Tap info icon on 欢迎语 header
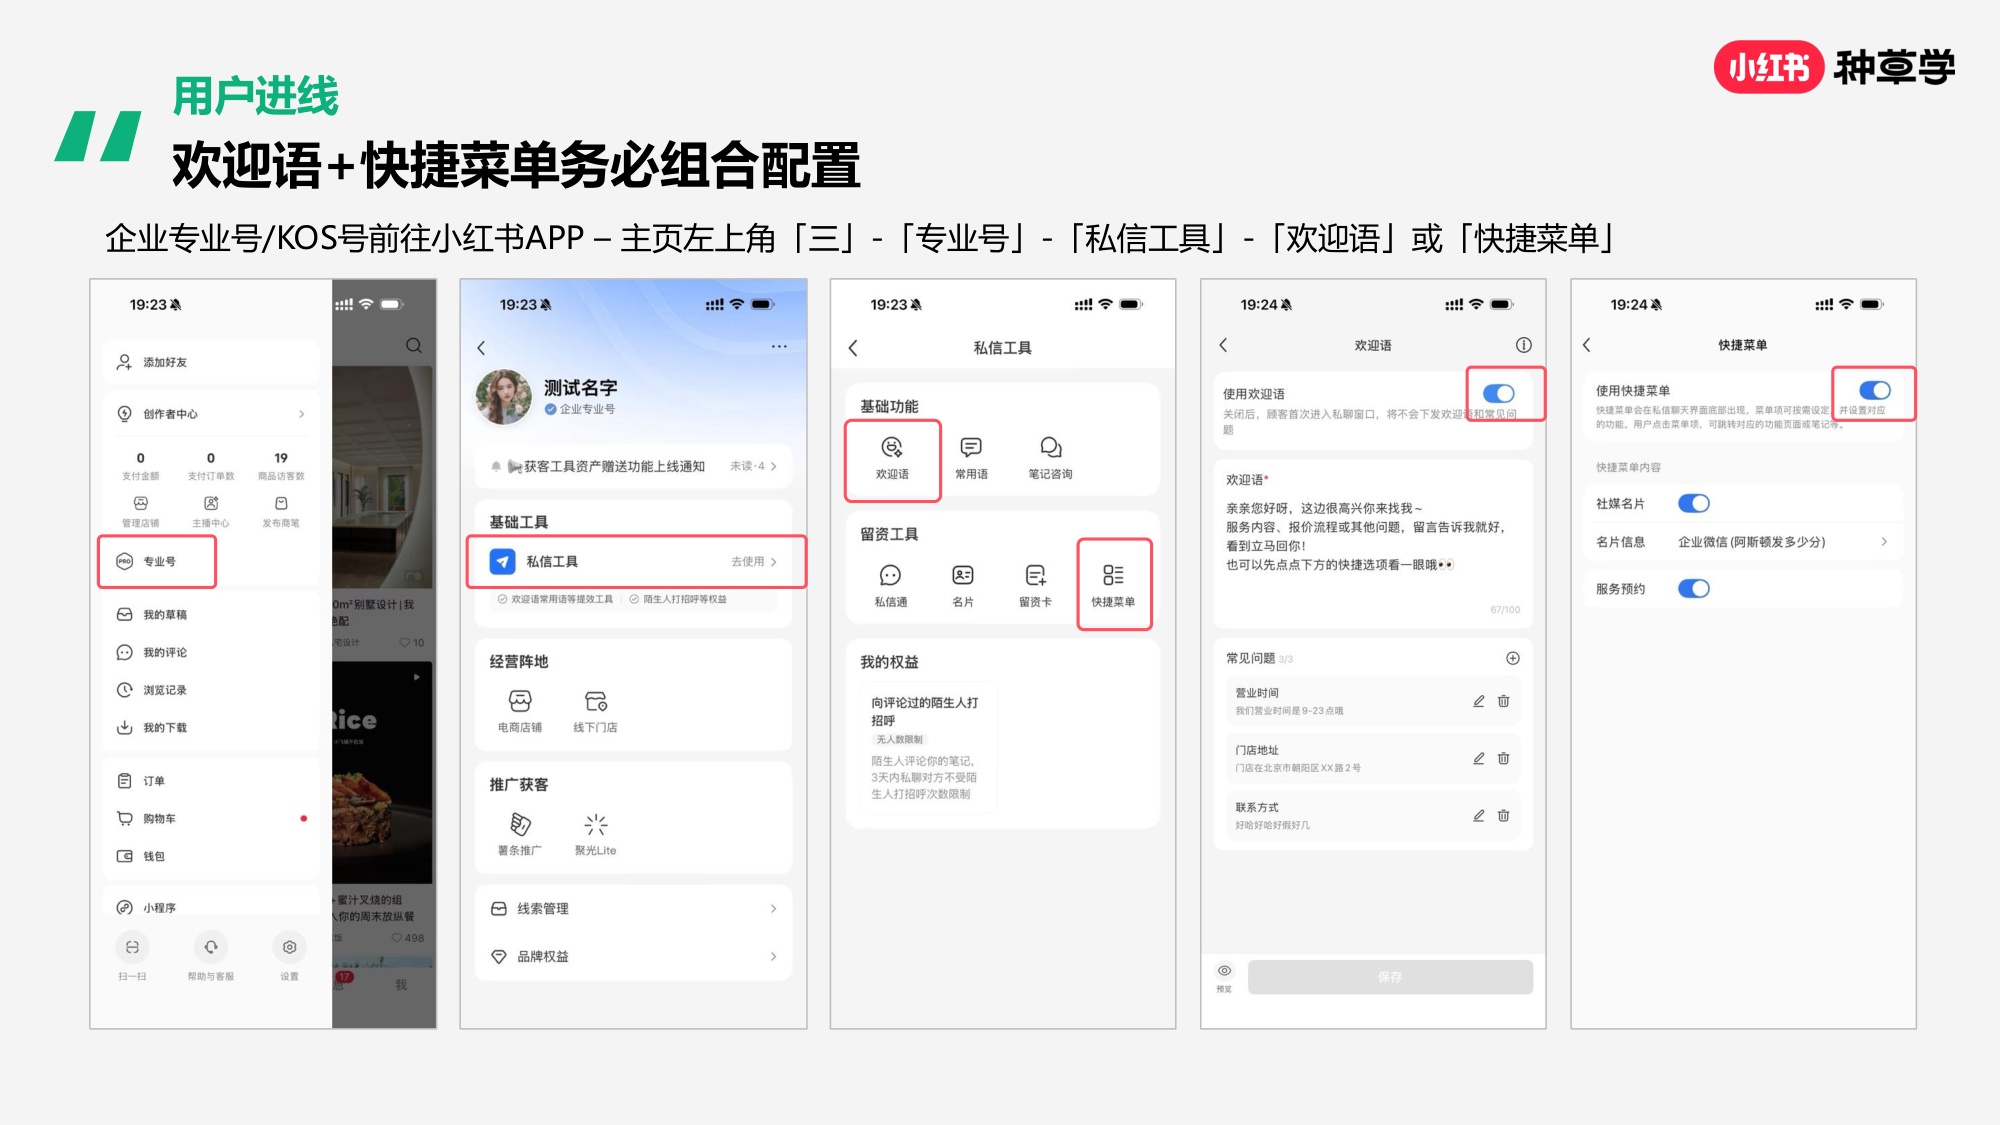 click(x=1523, y=345)
